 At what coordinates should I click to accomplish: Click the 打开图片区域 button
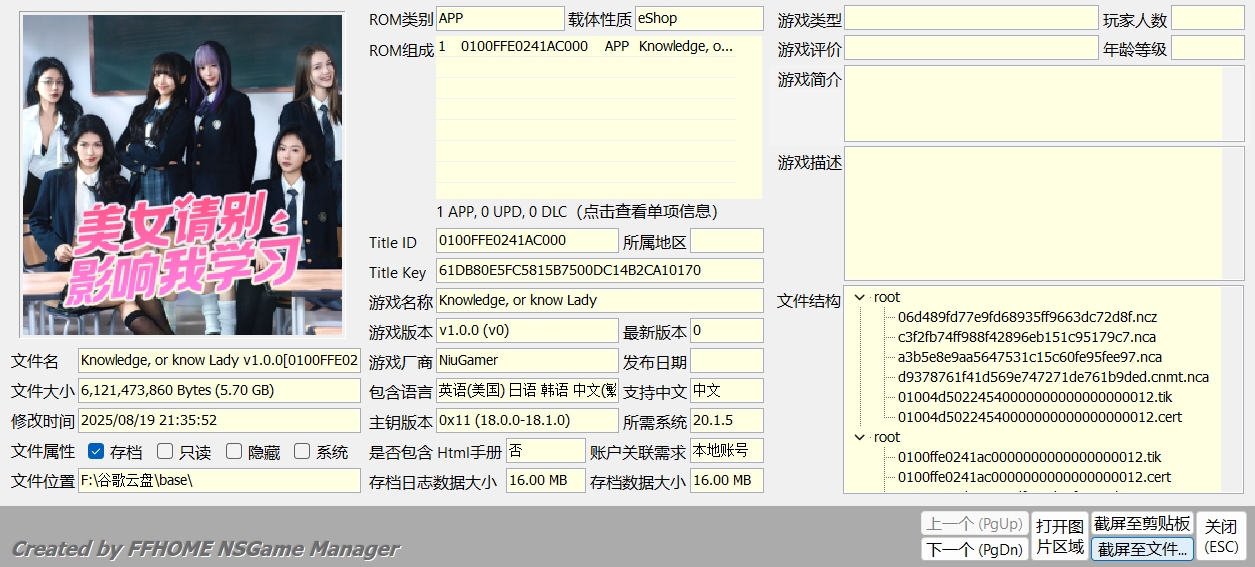[x=1059, y=536]
